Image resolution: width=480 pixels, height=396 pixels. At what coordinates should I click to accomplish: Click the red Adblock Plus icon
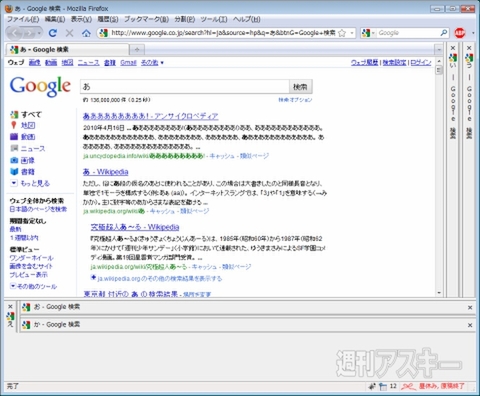(x=460, y=33)
